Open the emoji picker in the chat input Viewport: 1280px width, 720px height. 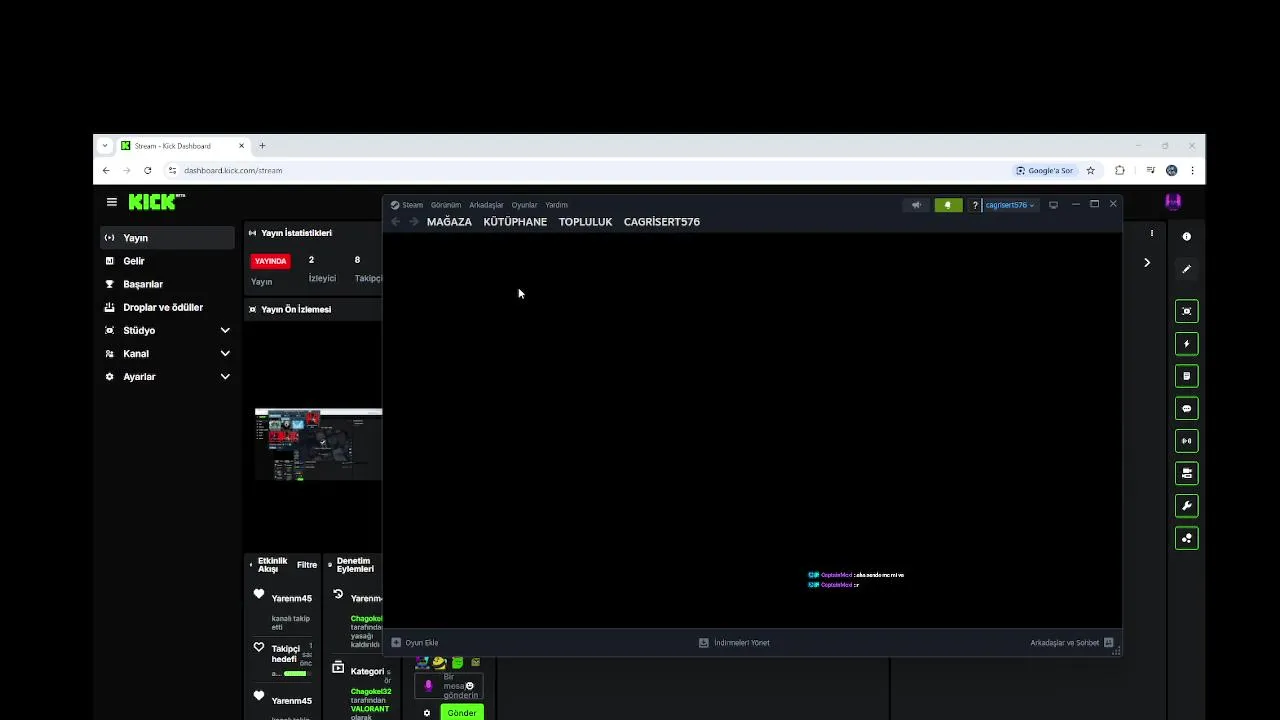click(469, 686)
